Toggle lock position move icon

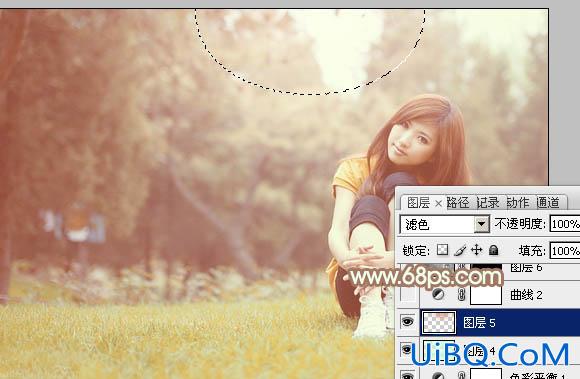476,250
